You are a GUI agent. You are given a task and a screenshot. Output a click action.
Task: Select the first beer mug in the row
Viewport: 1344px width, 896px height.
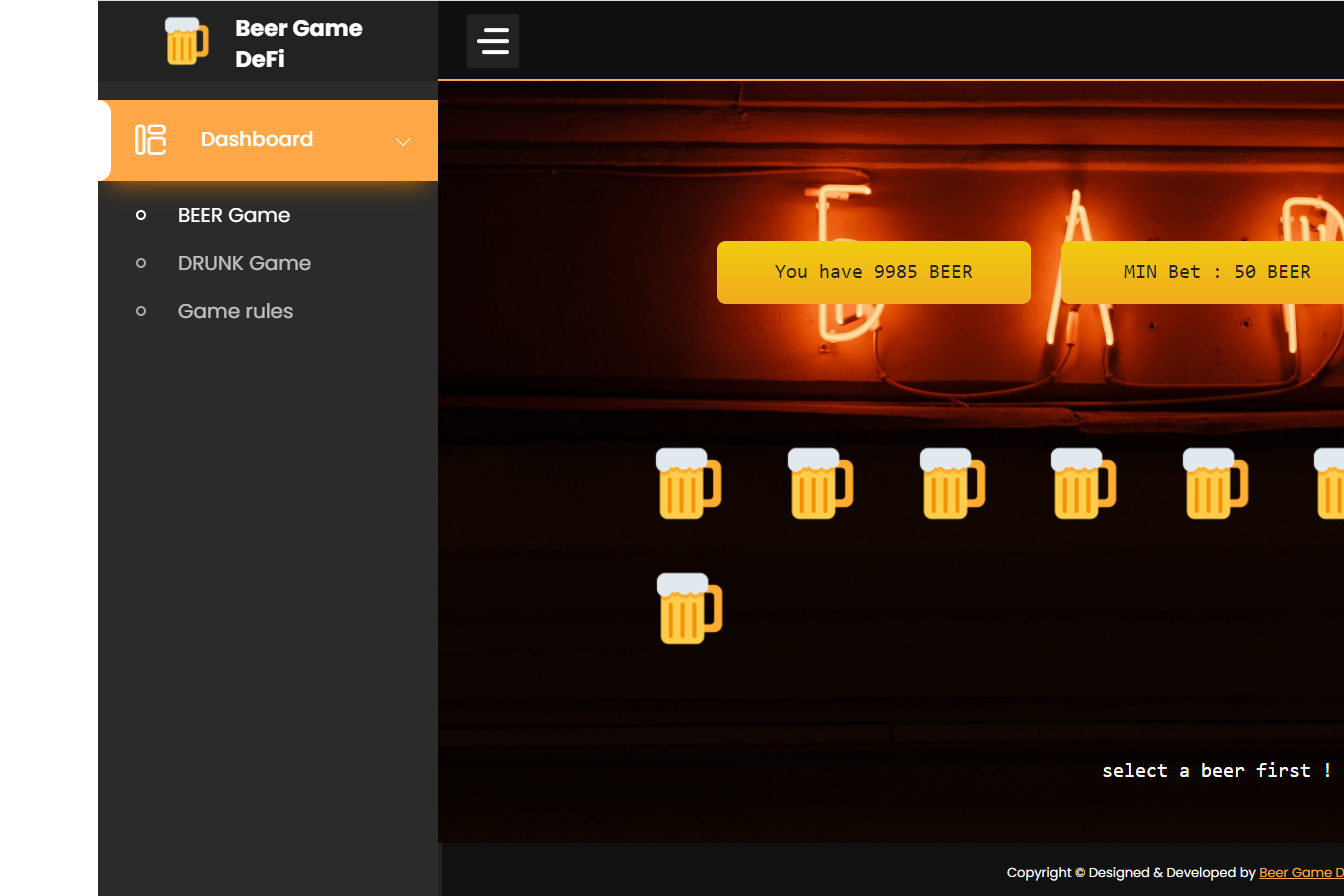click(x=689, y=486)
